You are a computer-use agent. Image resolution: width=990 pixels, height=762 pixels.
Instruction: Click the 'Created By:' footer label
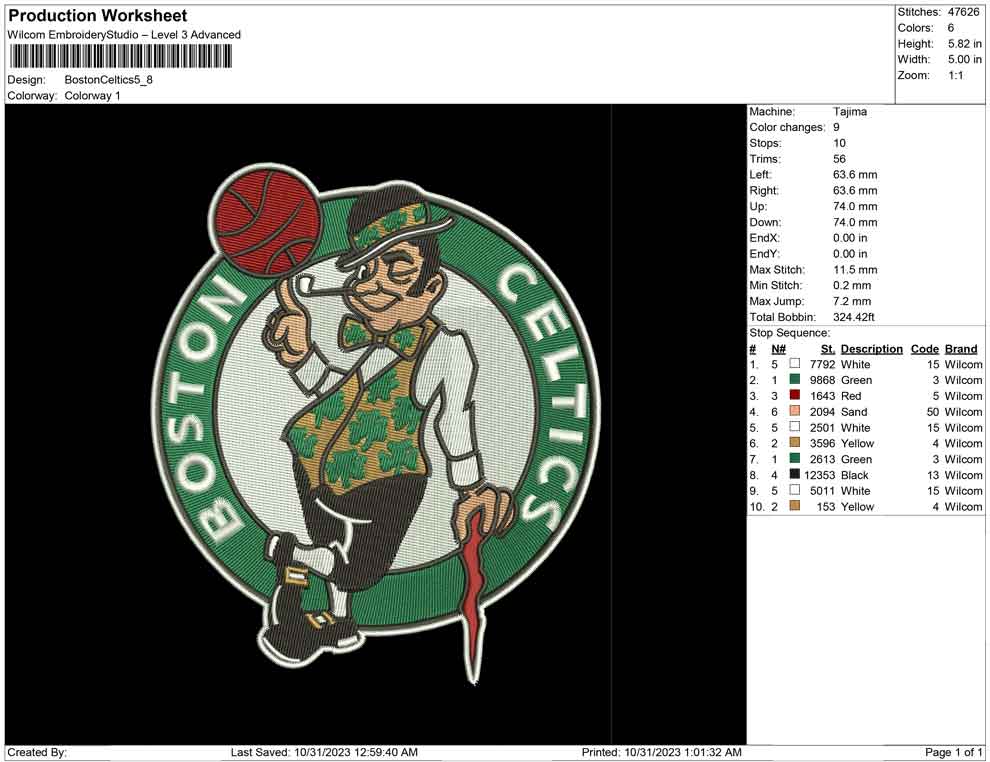tap(37, 752)
